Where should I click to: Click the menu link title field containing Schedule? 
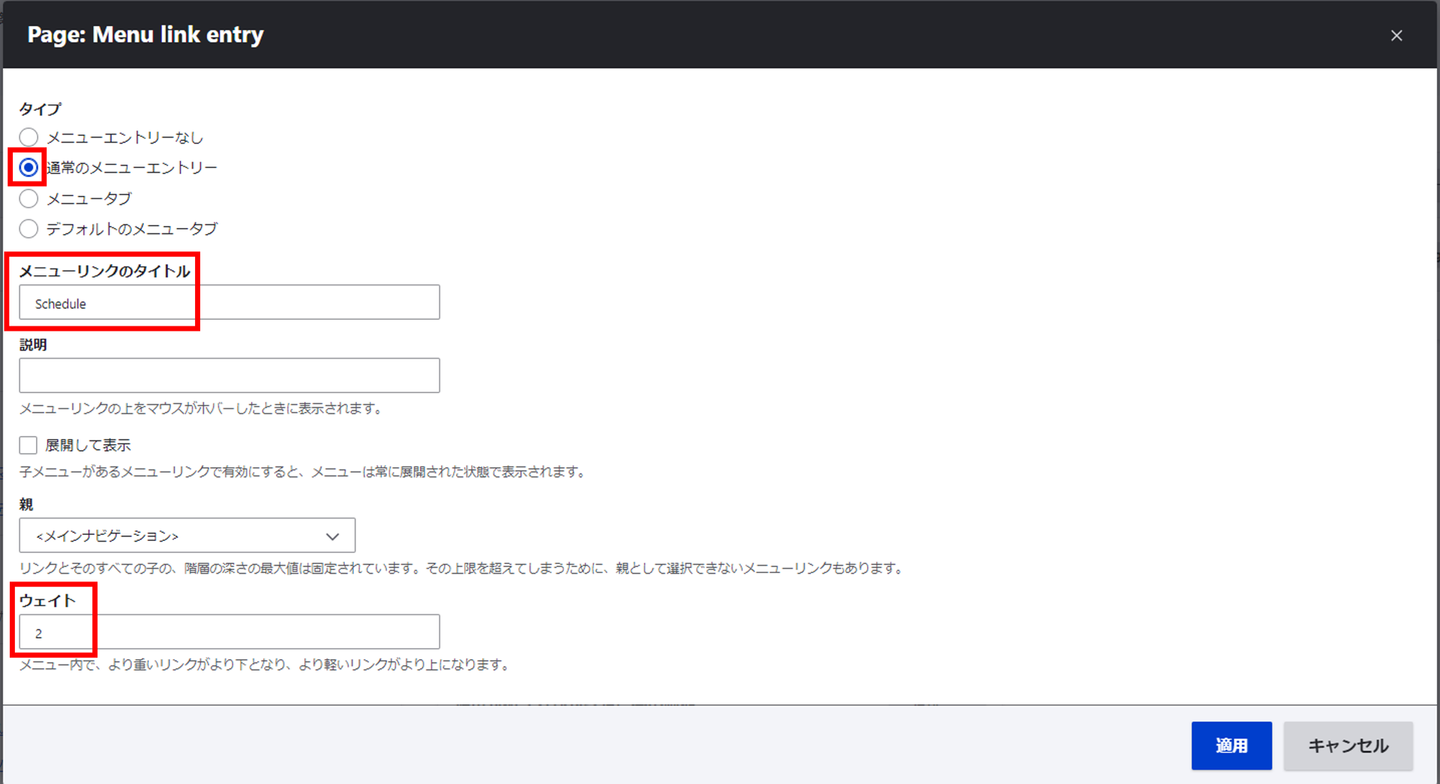(229, 303)
